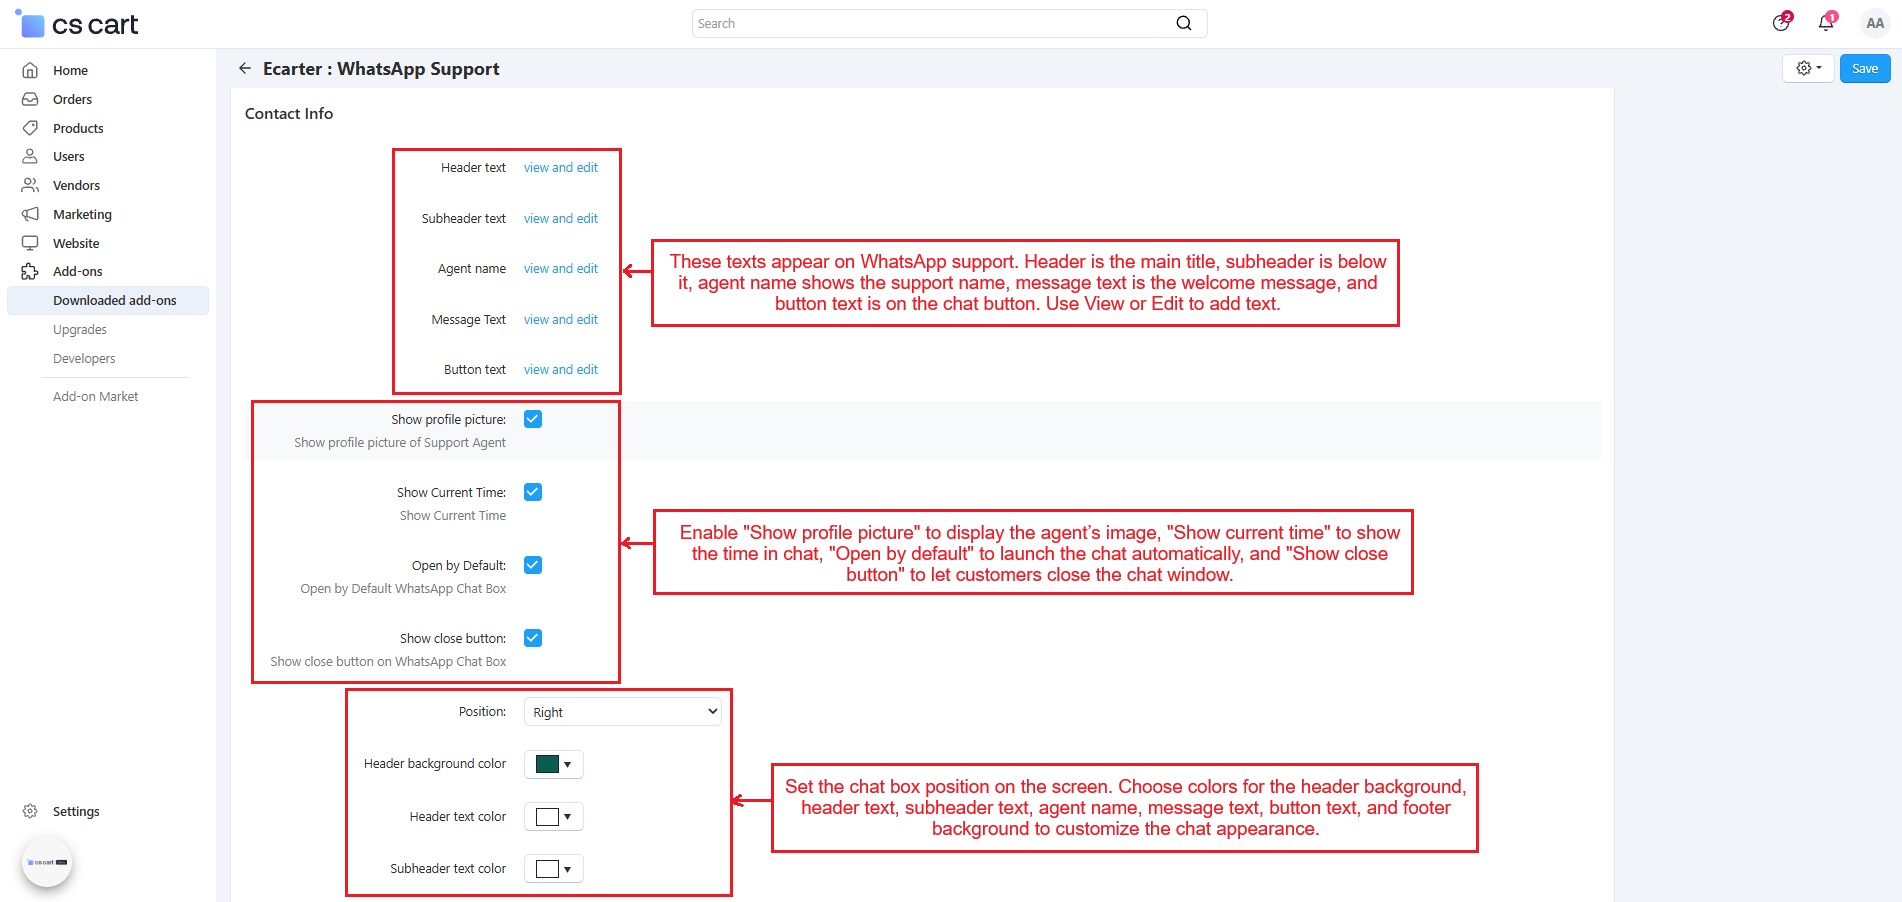This screenshot has height=902, width=1902.
Task: Toggle the Show Current Time checkbox
Action: click(533, 492)
